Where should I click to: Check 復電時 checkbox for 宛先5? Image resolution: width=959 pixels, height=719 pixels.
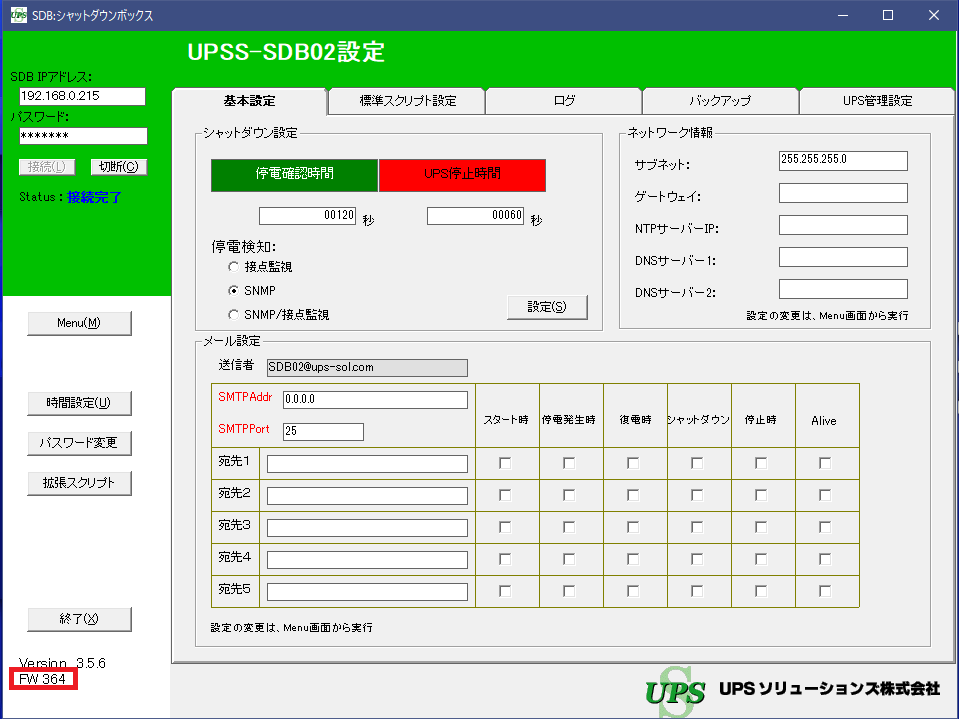click(x=633, y=591)
